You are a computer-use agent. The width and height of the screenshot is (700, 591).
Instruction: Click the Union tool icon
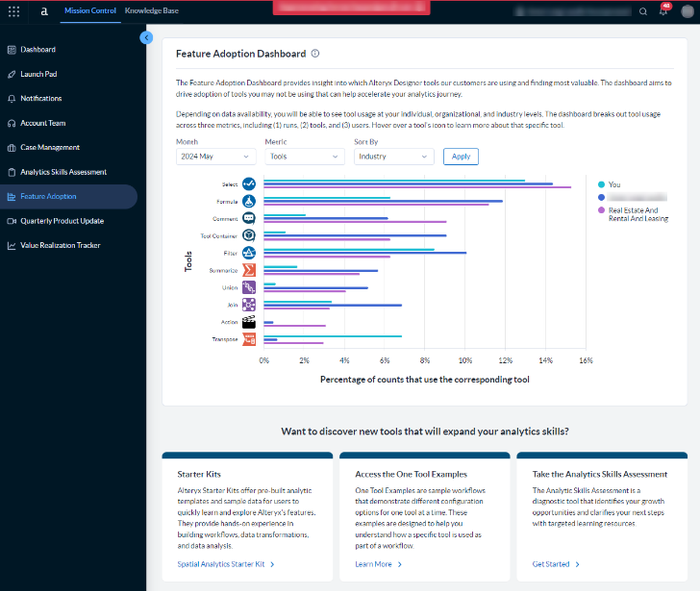tap(249, 288)
